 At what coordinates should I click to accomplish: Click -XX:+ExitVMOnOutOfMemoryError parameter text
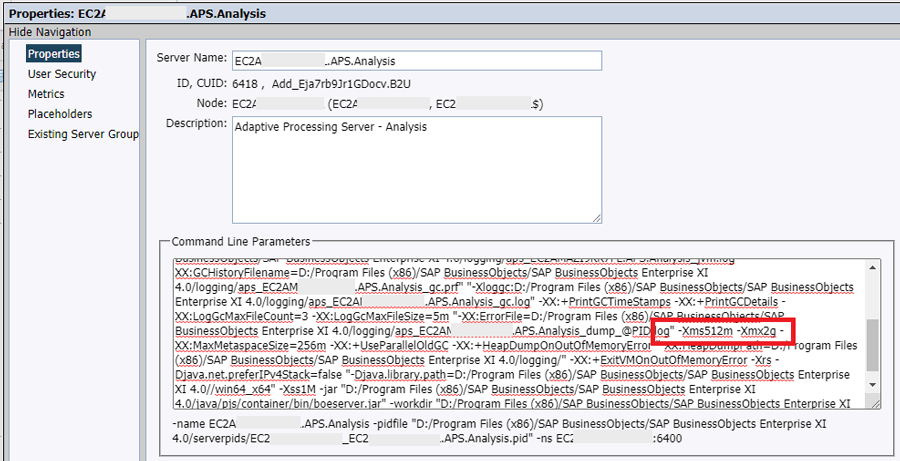(660, 361)
